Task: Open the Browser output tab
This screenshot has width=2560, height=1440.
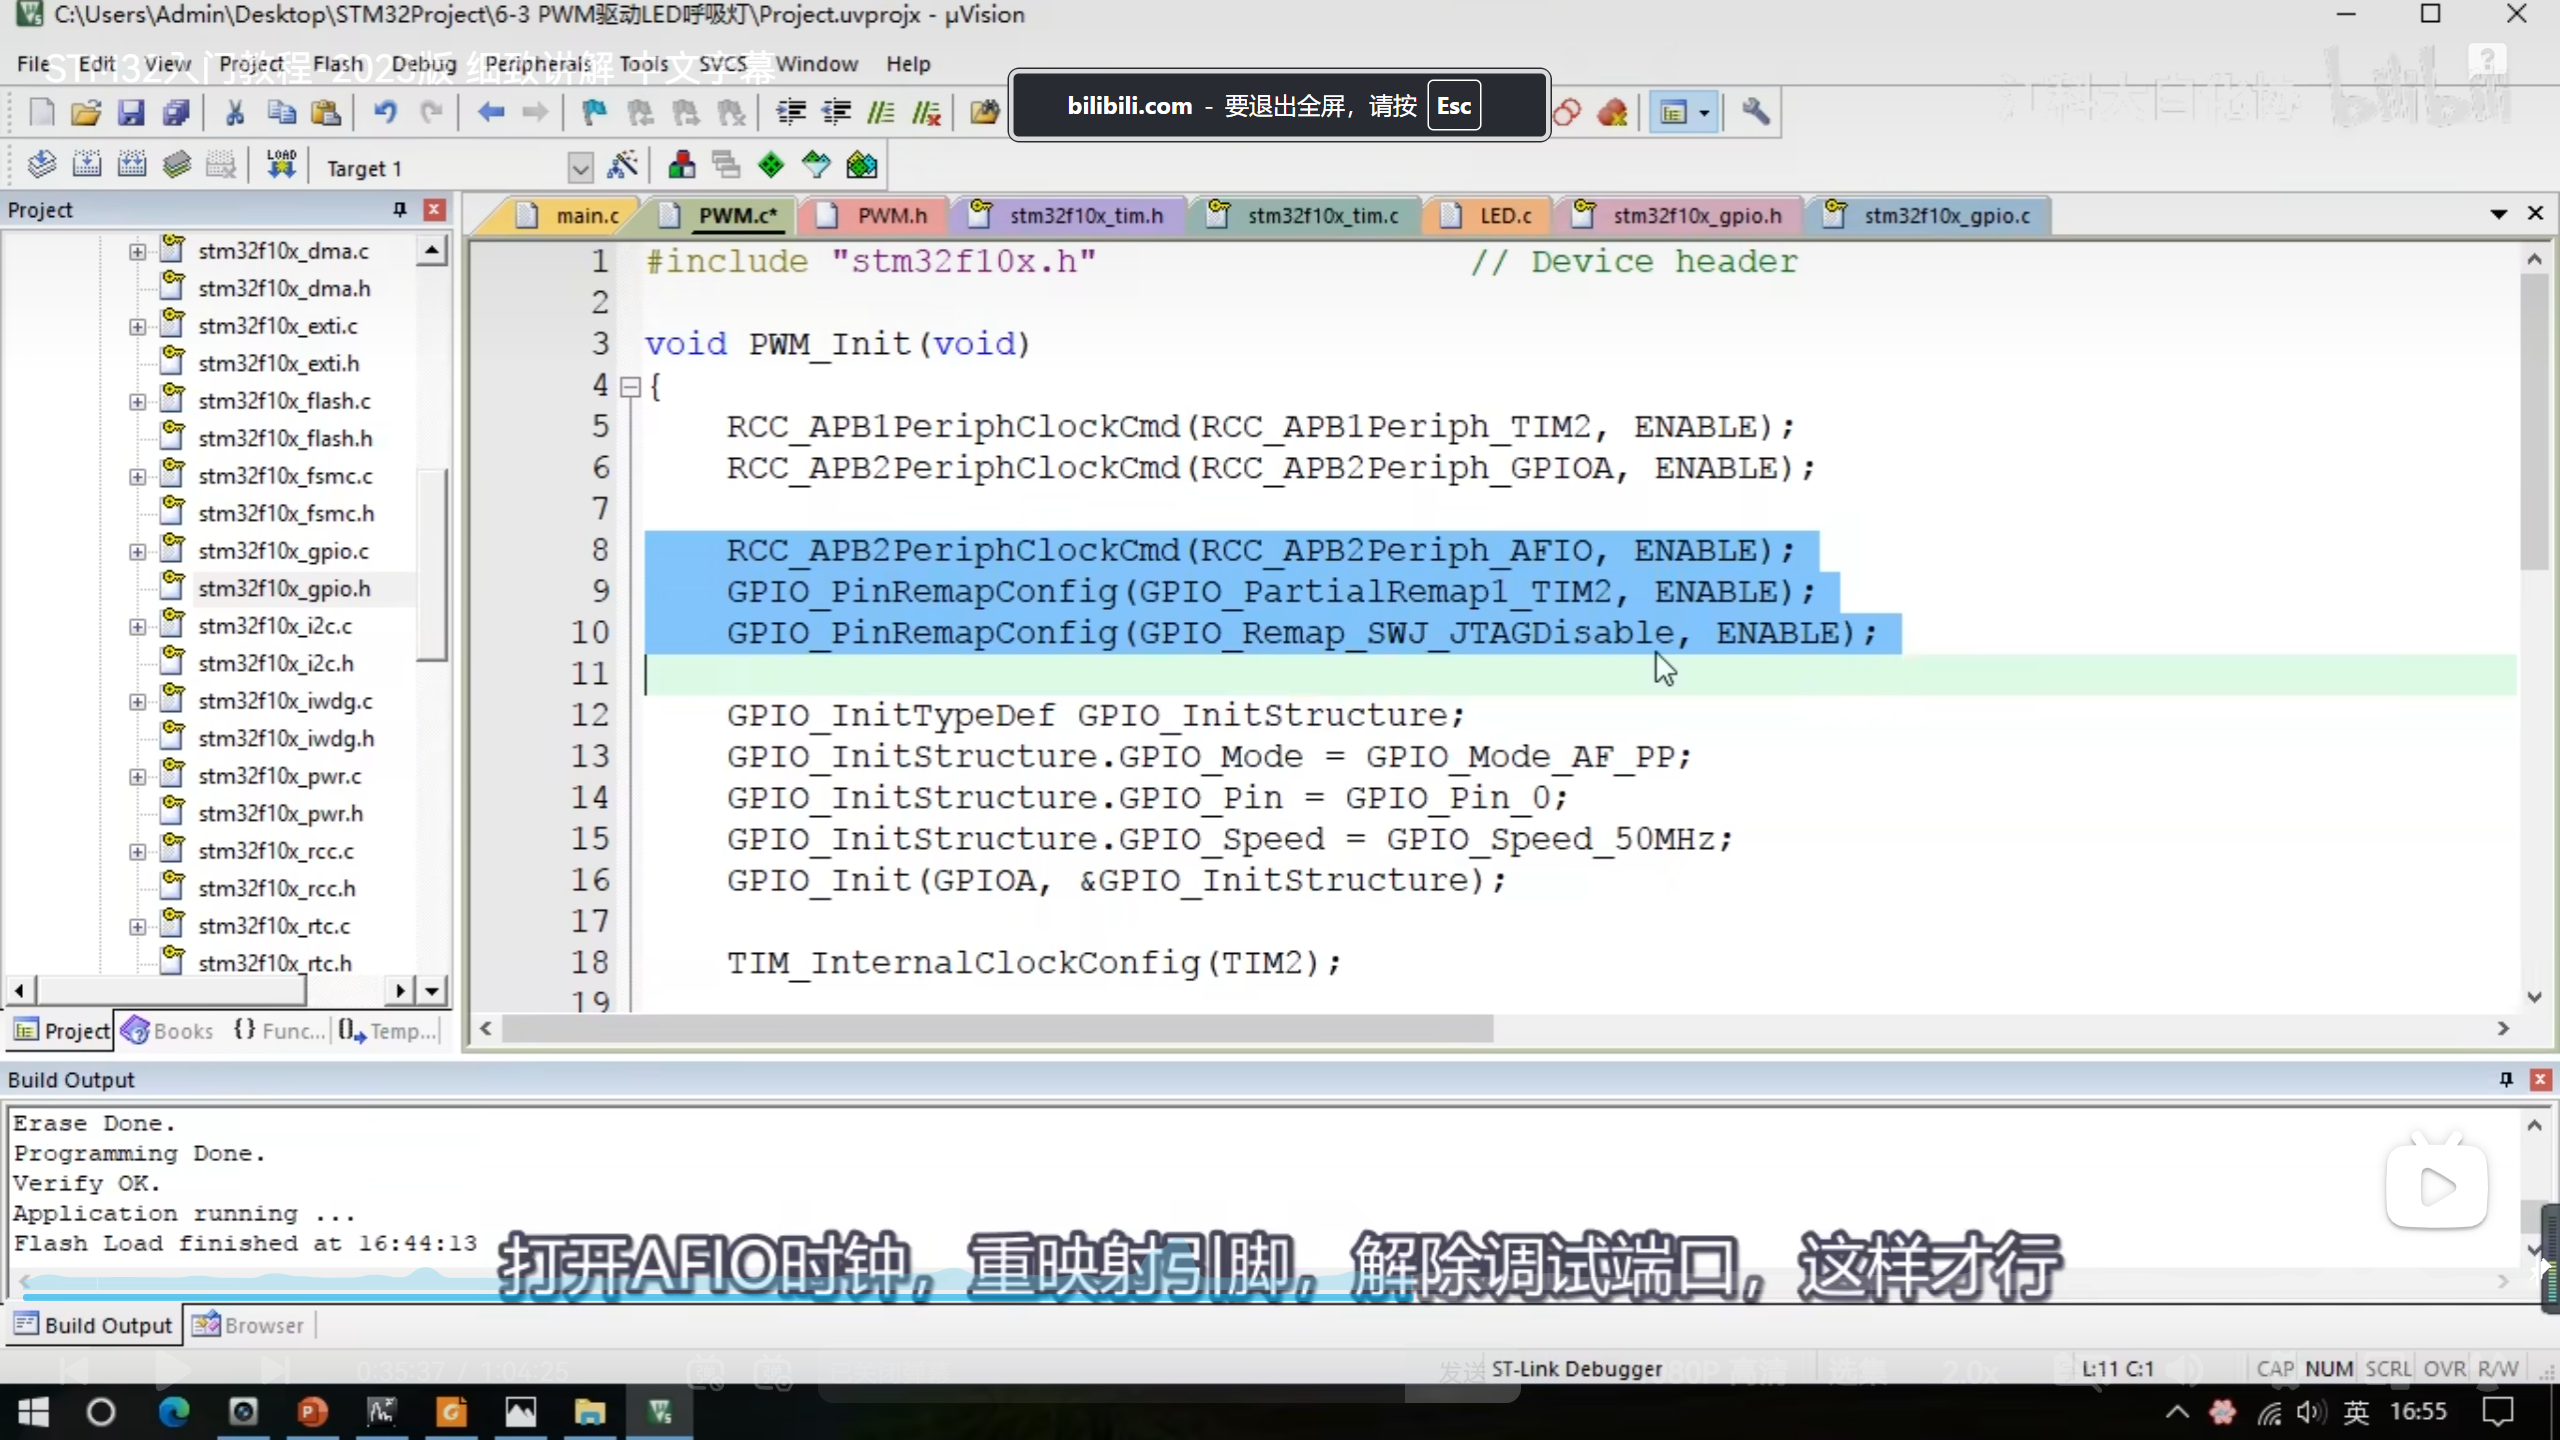Action: click(x=250, y=1325)
